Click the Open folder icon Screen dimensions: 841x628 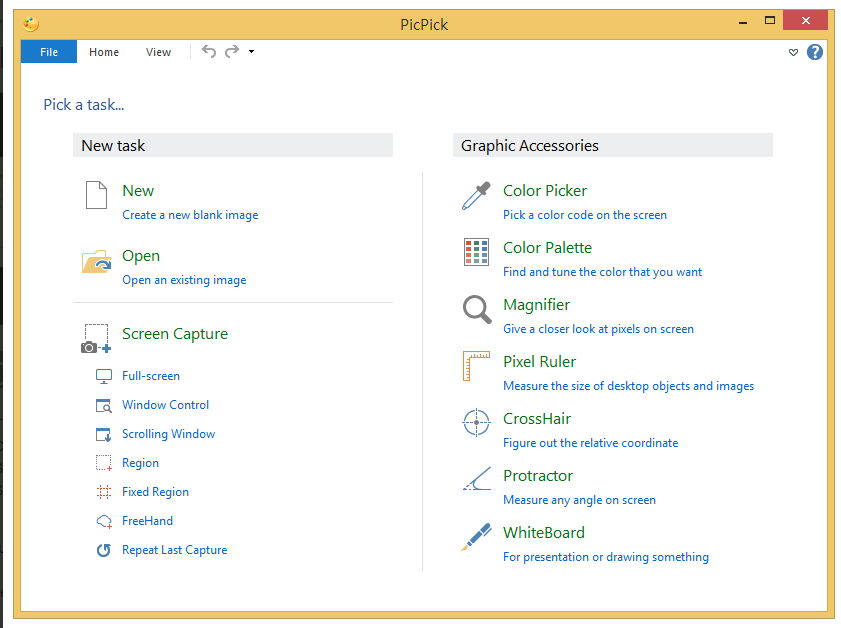(x=97, y=261)
